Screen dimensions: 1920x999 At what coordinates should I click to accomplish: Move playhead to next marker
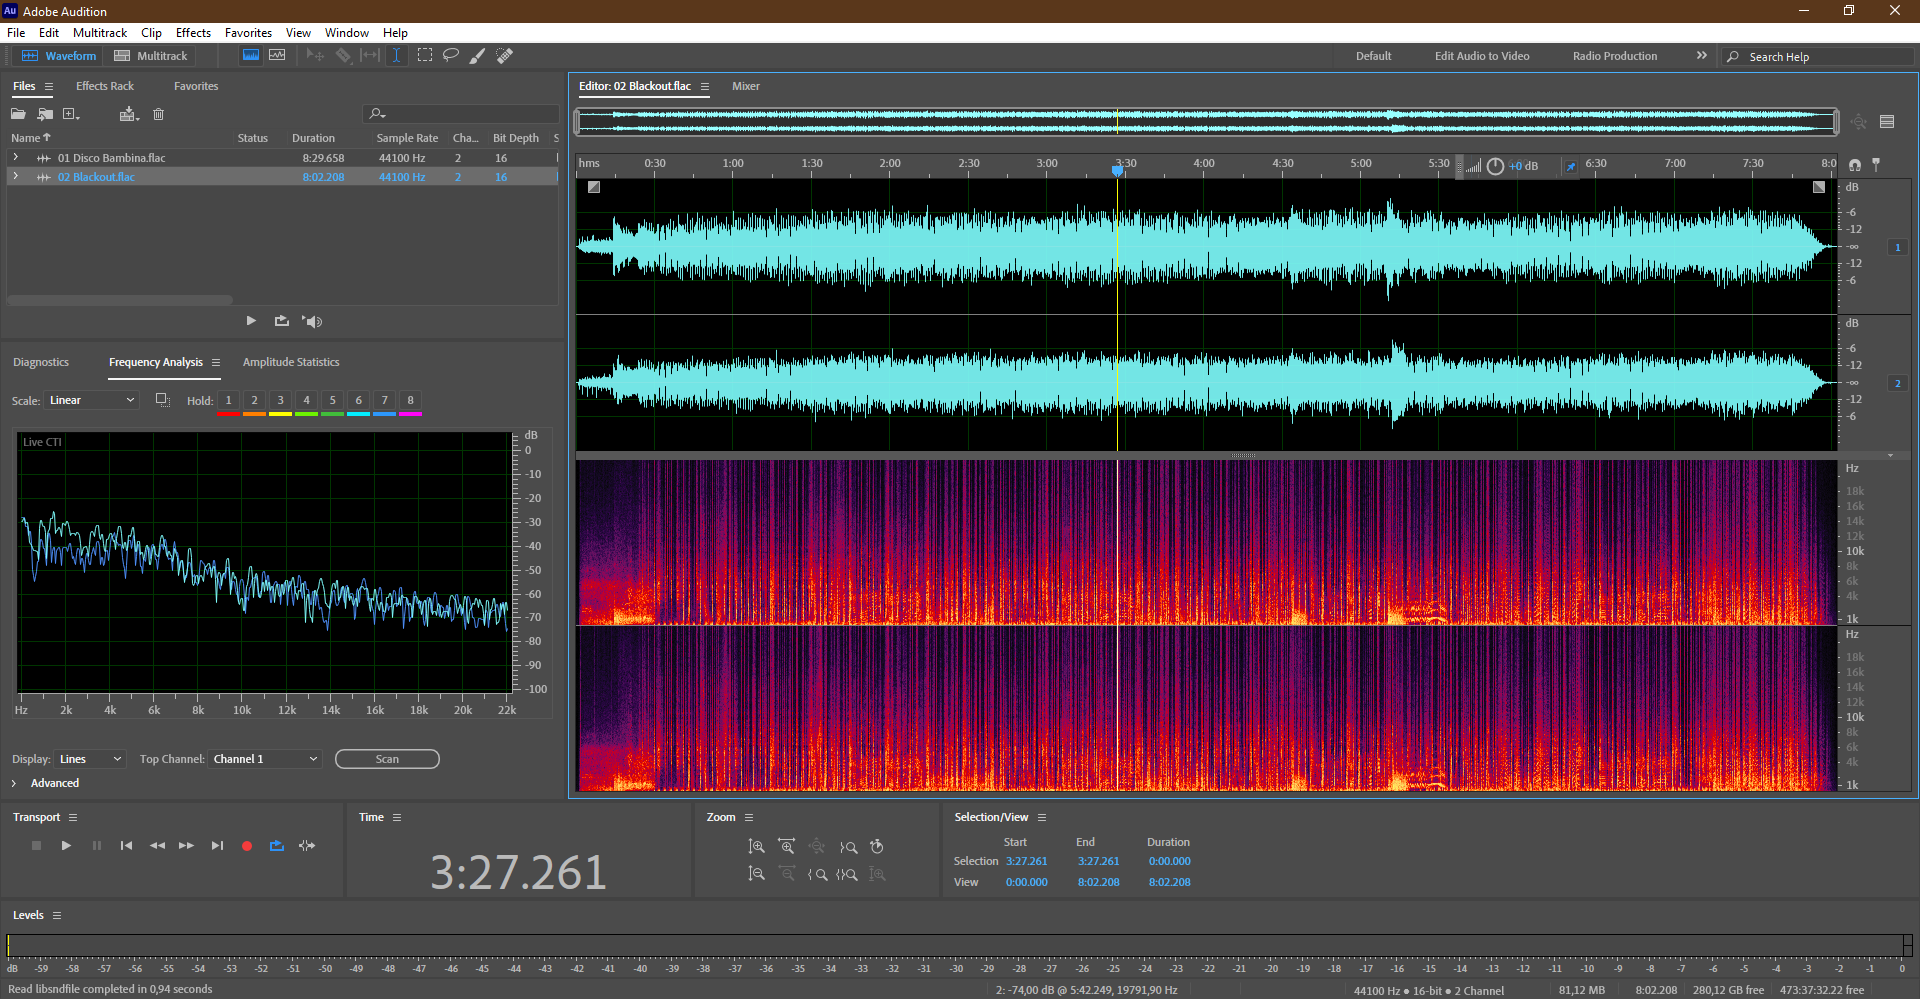click(217, 846)
